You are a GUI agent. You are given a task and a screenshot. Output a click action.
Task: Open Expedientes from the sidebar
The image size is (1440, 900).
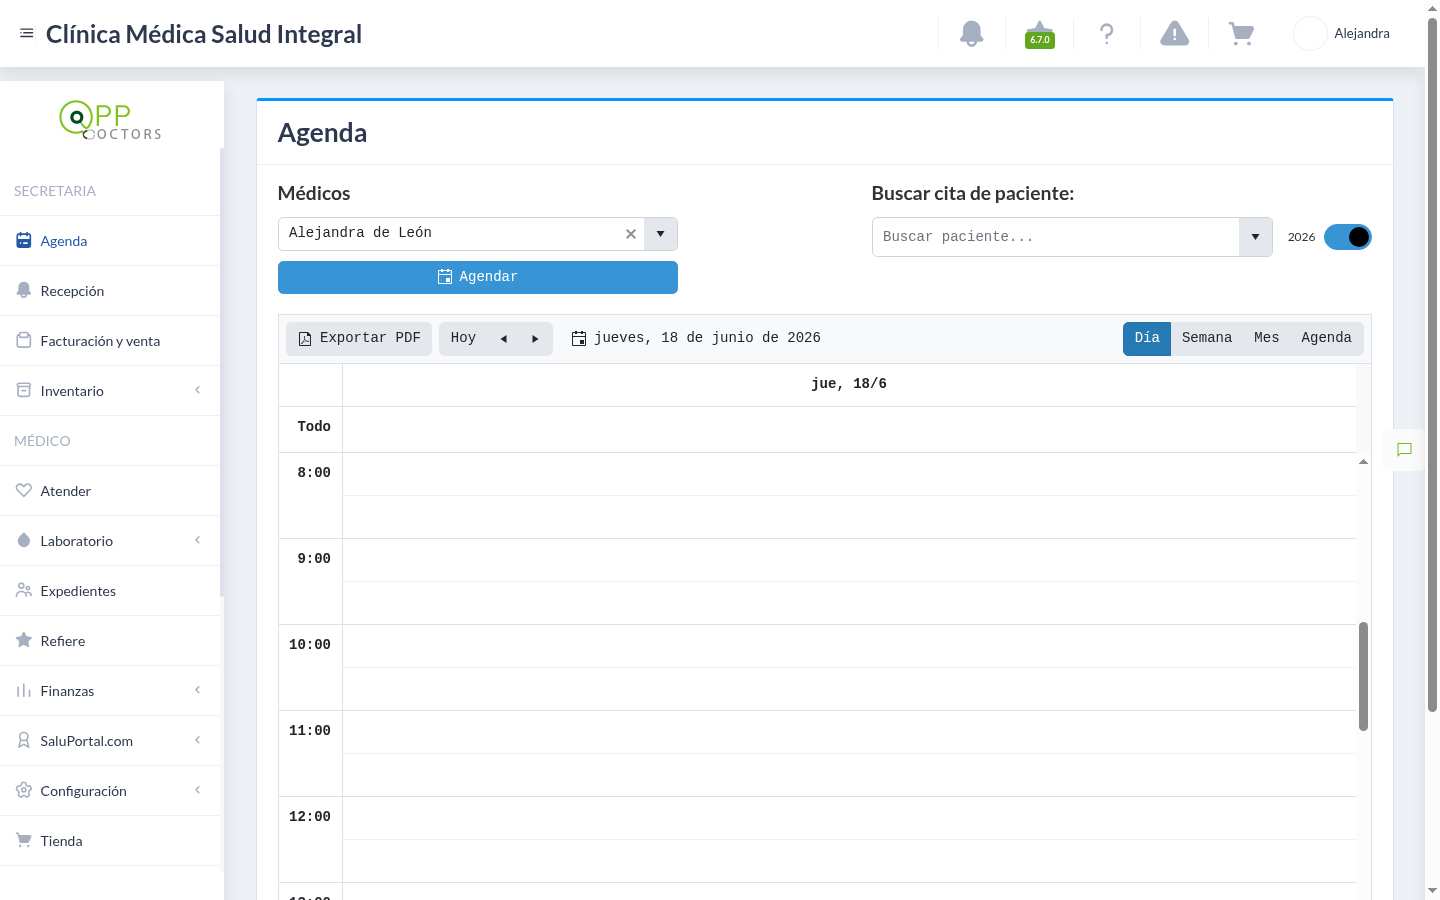(x=110, y=591)
